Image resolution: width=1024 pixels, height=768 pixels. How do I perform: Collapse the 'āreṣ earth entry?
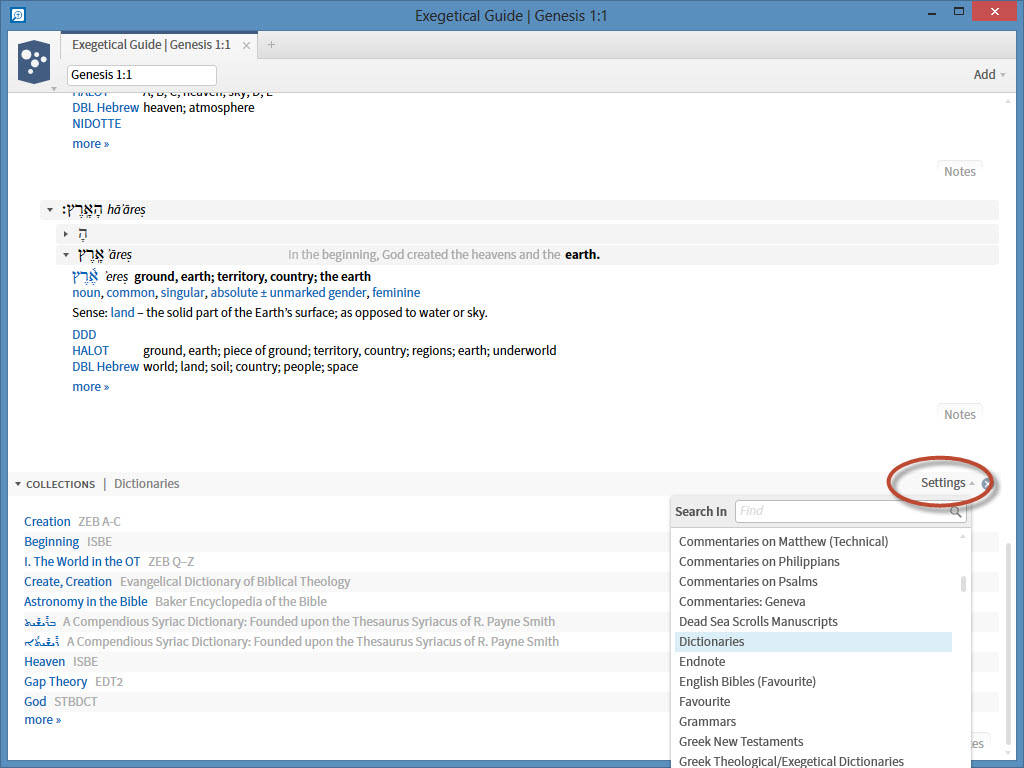[65, 255]
